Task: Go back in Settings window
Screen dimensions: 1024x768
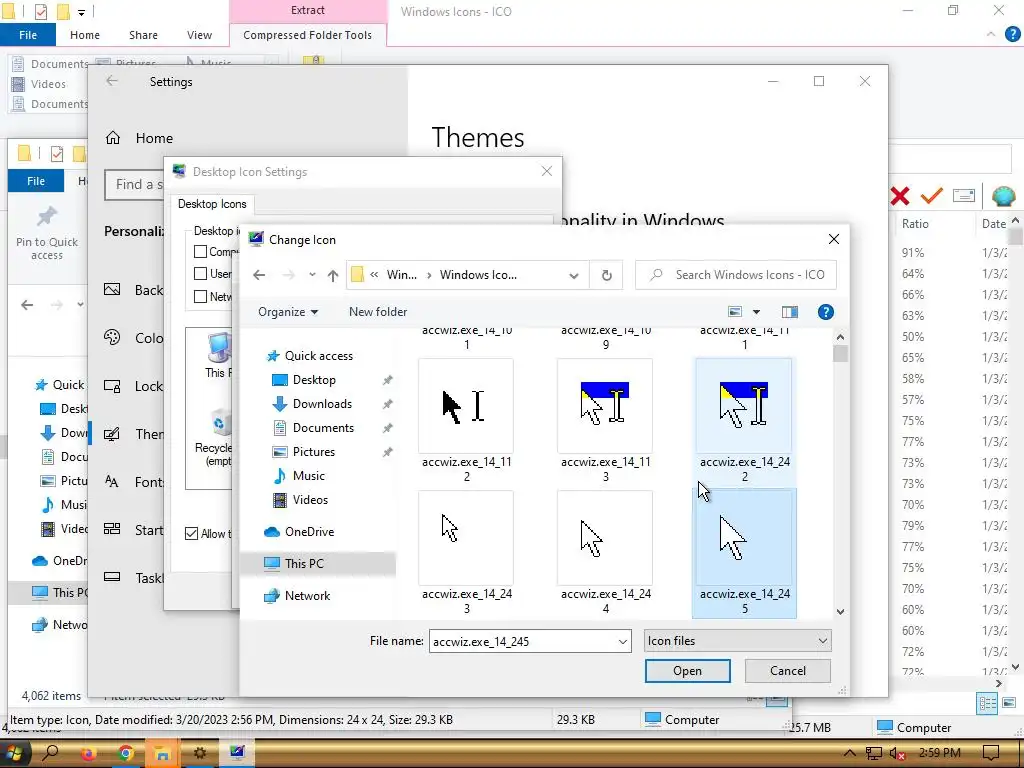Action: pos(112,81)
